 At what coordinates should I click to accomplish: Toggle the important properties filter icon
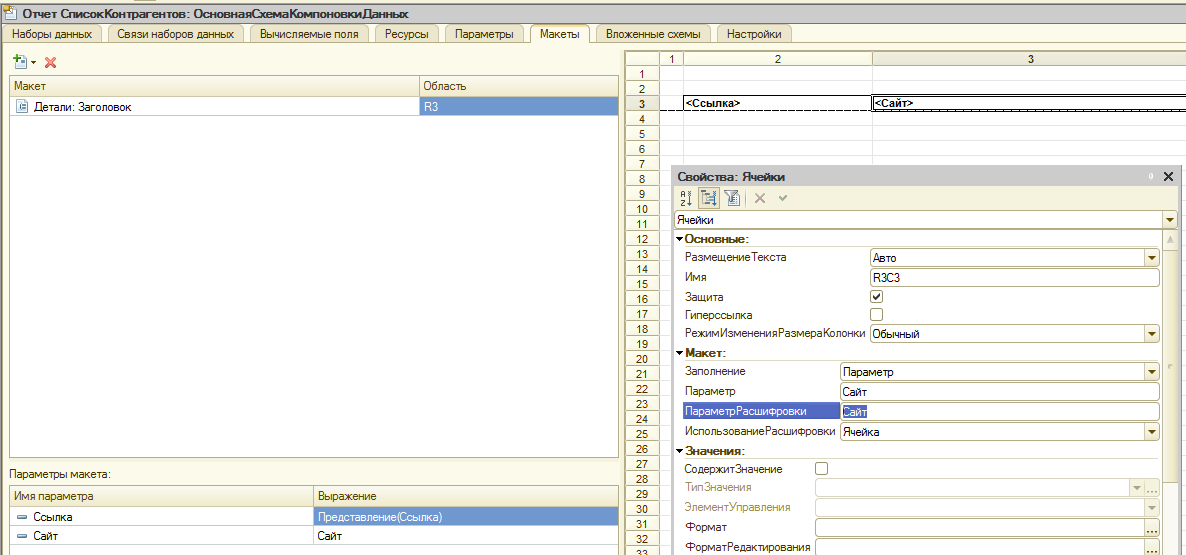click(x=731, y=198)
